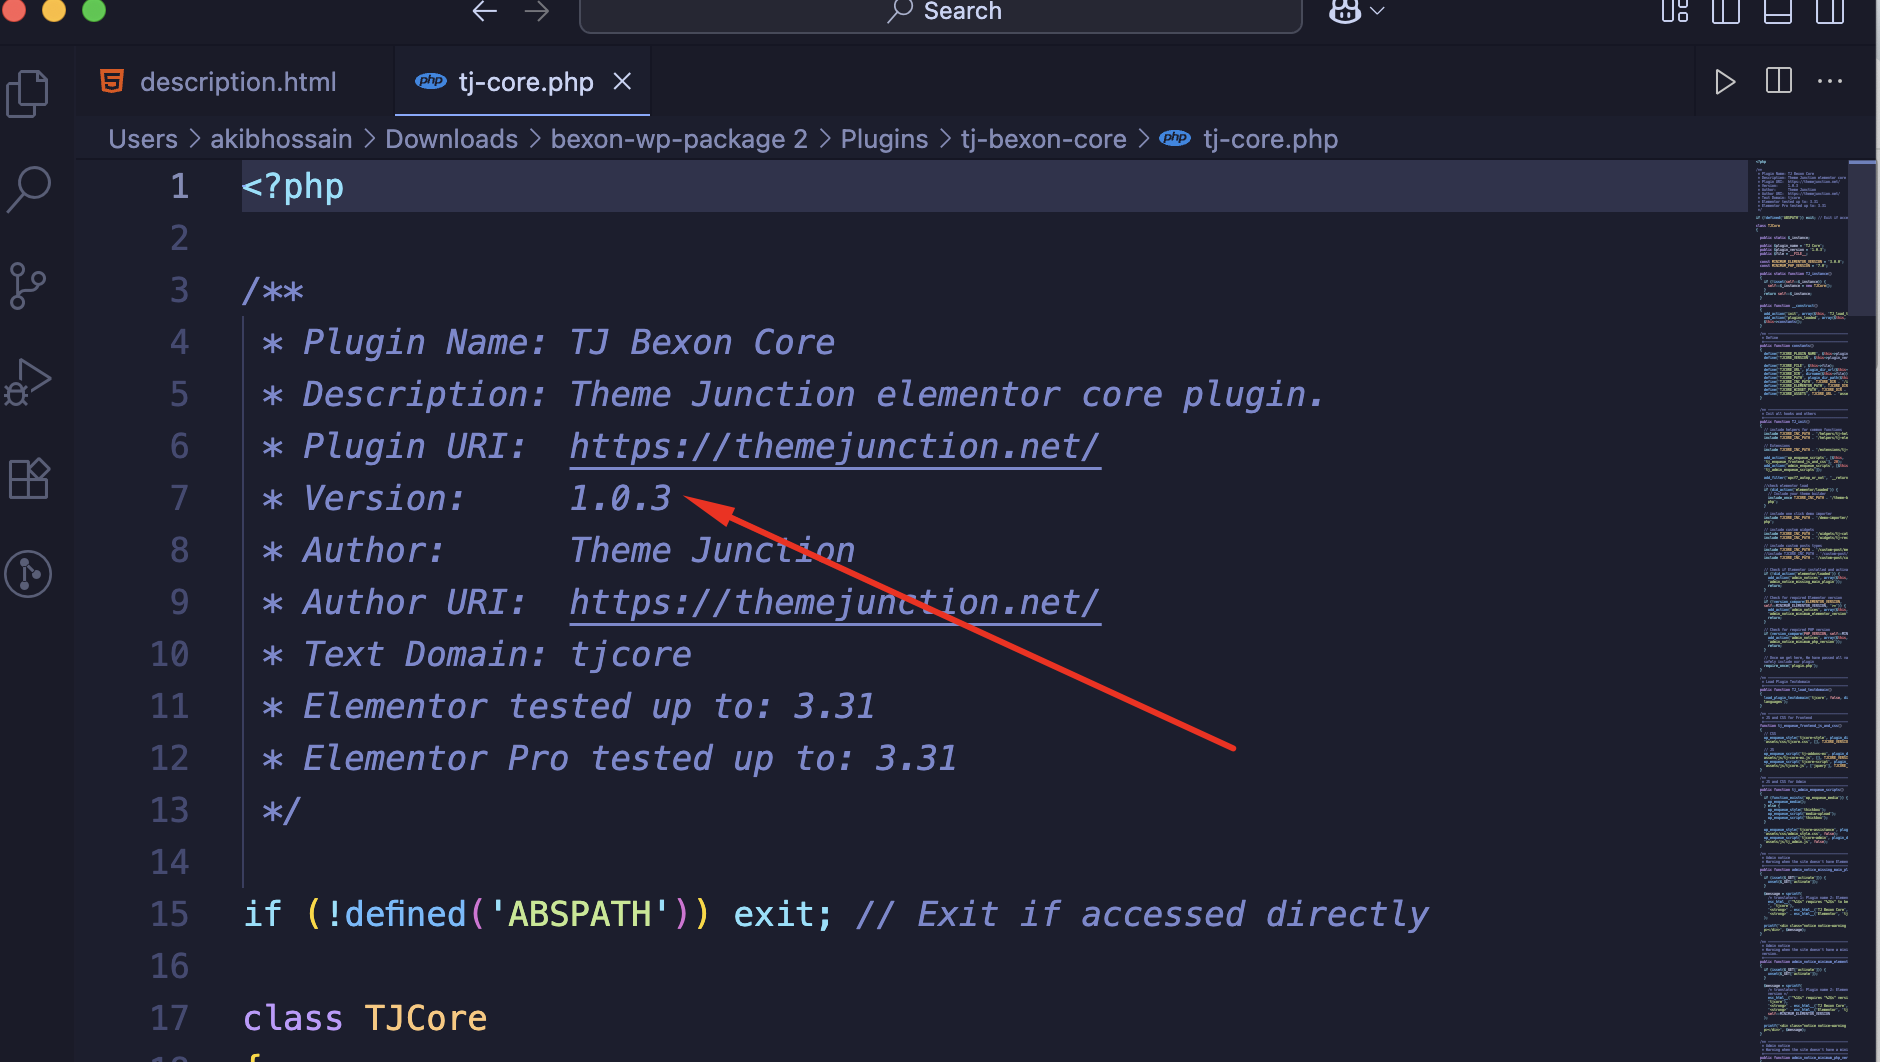The height and width of the screenshot is (1062, 1880).
Task: Click the Plugins breadcrumb
Action: (x=884, y=139)
